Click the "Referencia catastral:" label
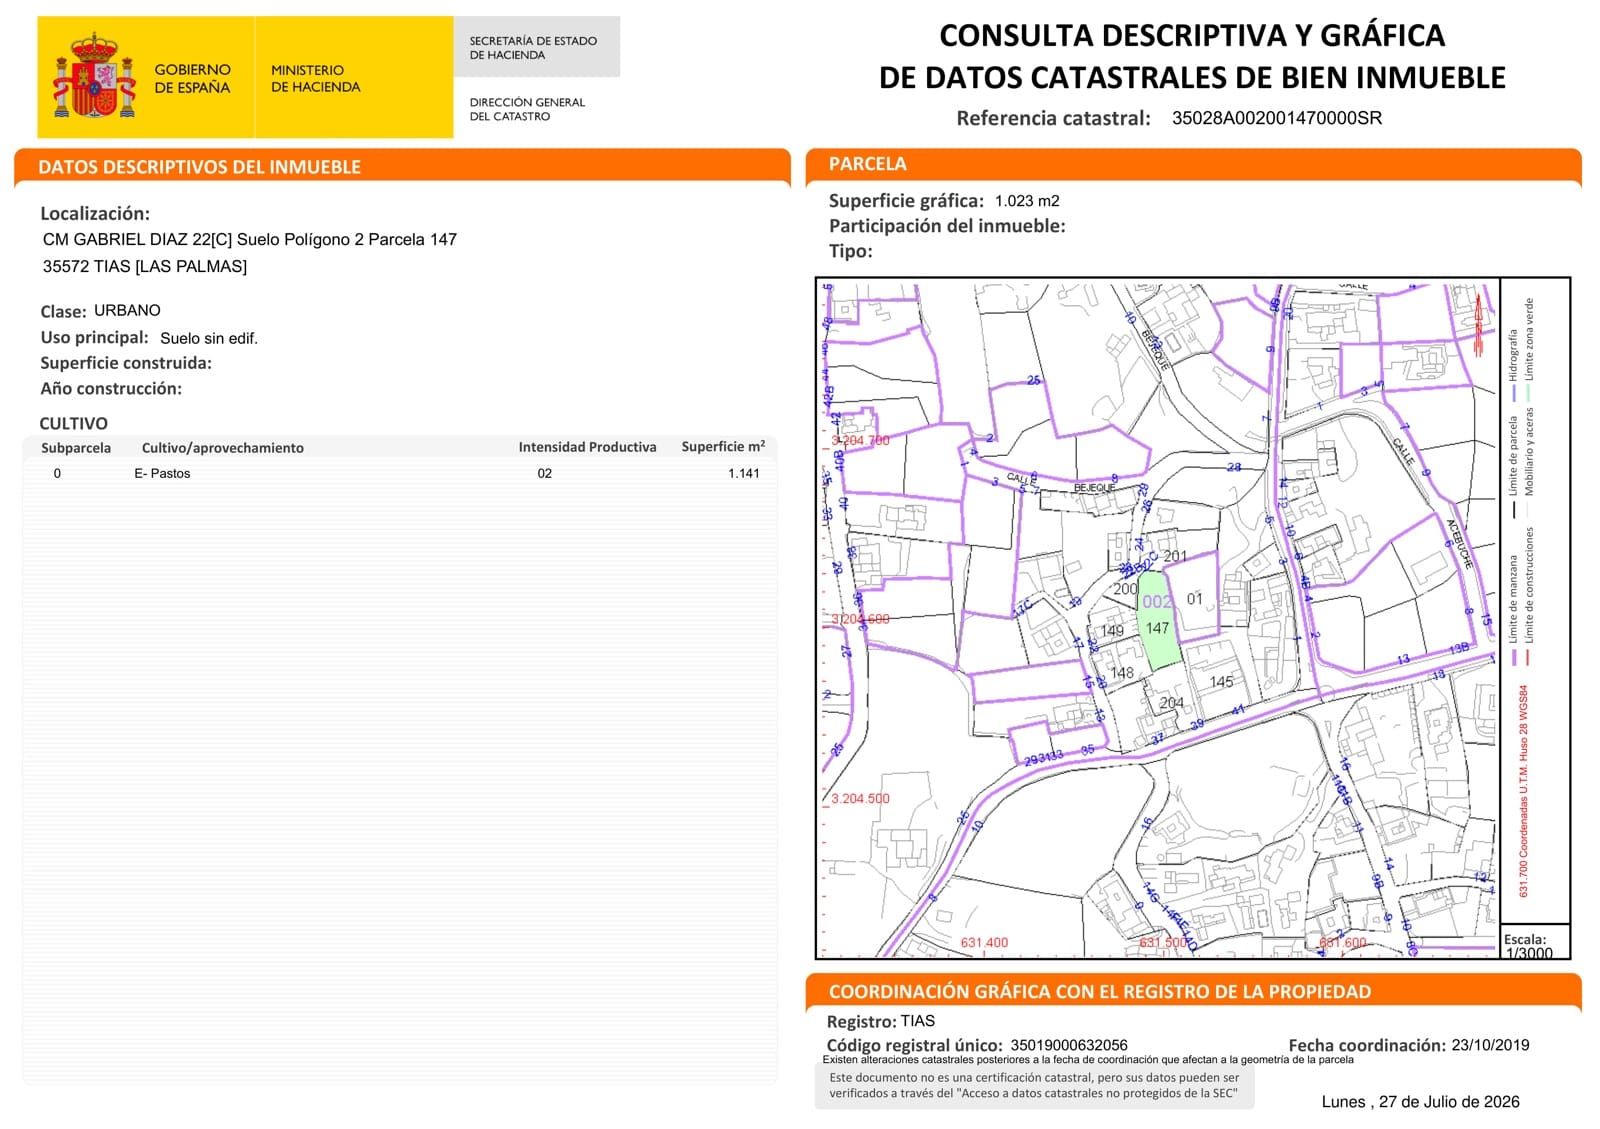1600x1129 pixels. [1053, 118]
